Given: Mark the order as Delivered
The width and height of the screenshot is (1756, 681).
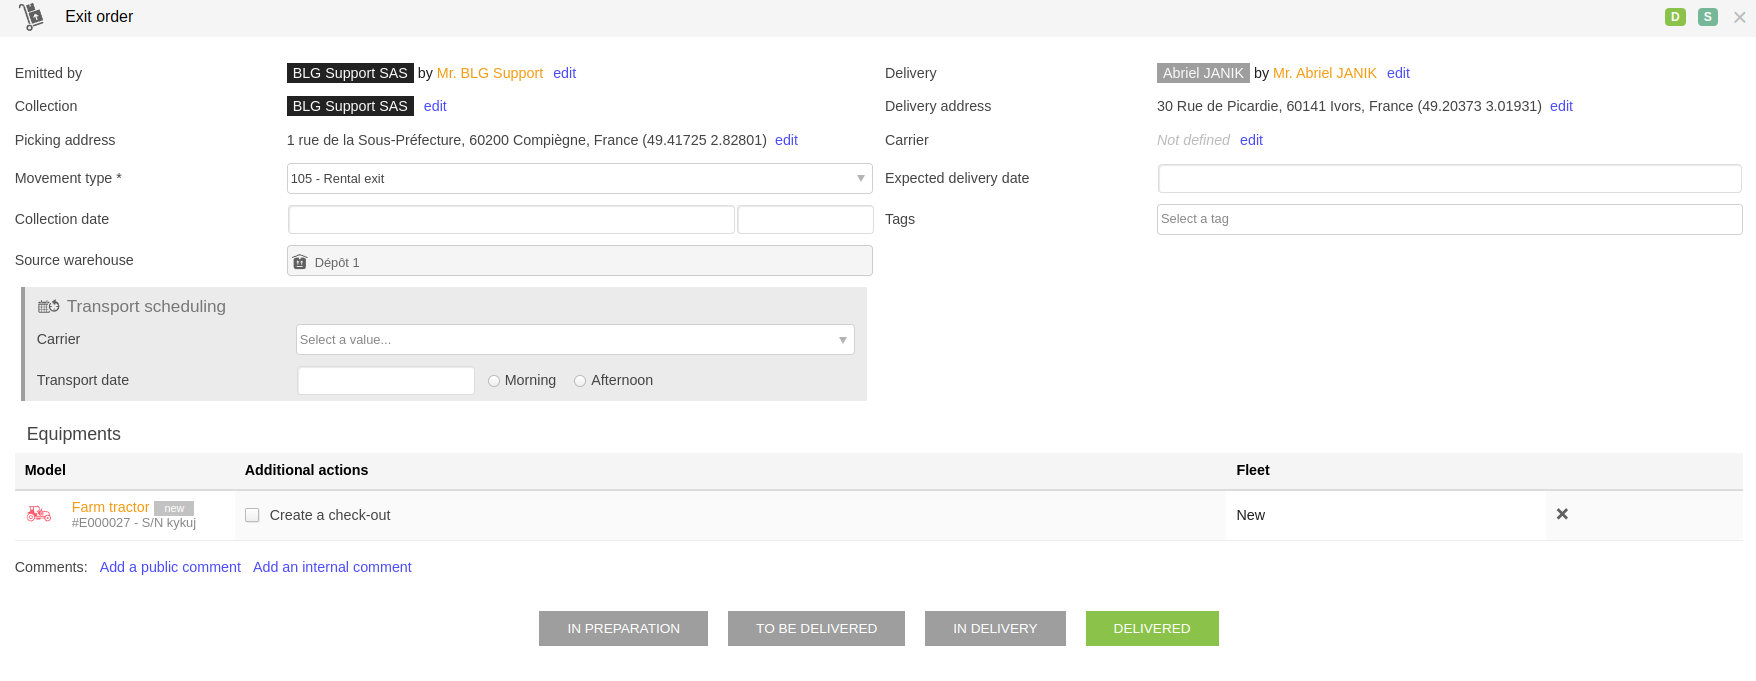Looking at the screenshot, I should 1151,628.
